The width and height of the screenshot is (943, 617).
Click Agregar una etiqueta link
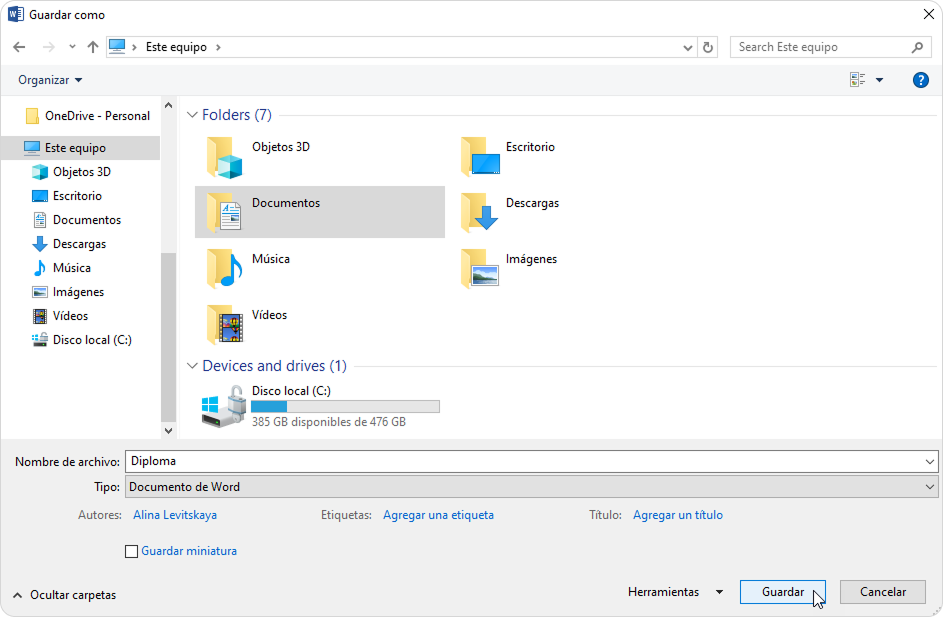(438, 515)
